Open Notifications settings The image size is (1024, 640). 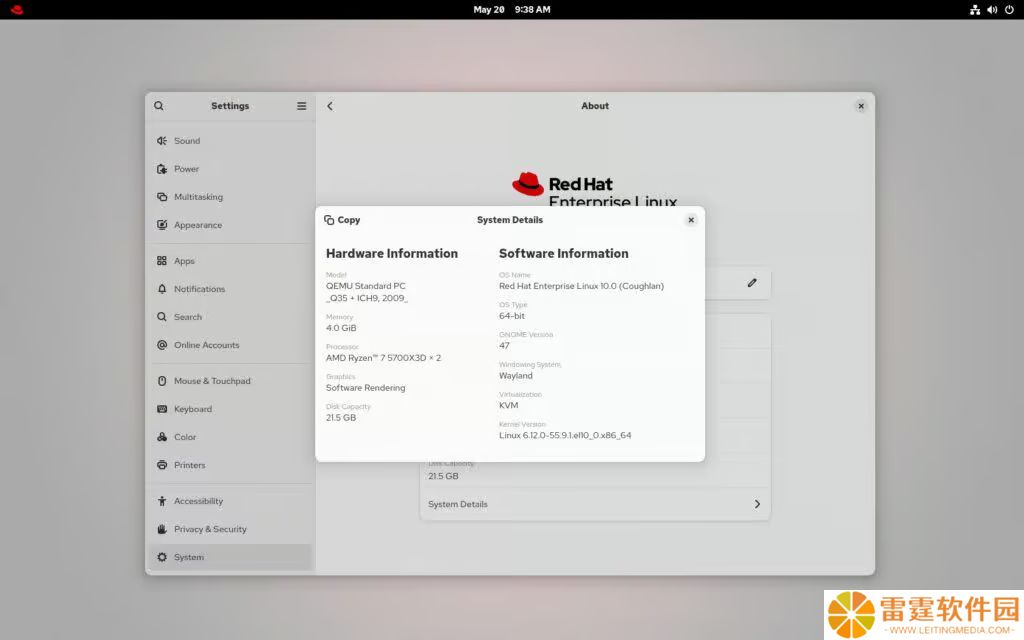pyautogui.click(x=231, y=289)
